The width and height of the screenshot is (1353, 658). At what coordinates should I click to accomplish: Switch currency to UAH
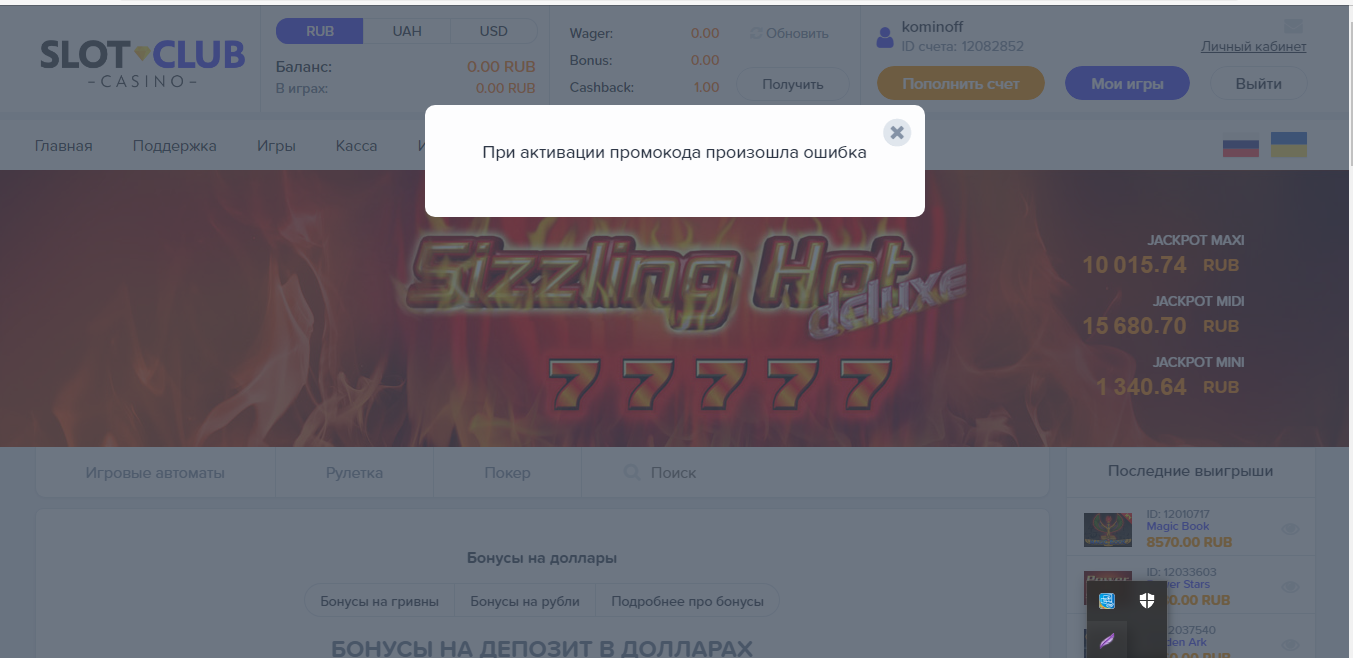(x=407, y=31)
